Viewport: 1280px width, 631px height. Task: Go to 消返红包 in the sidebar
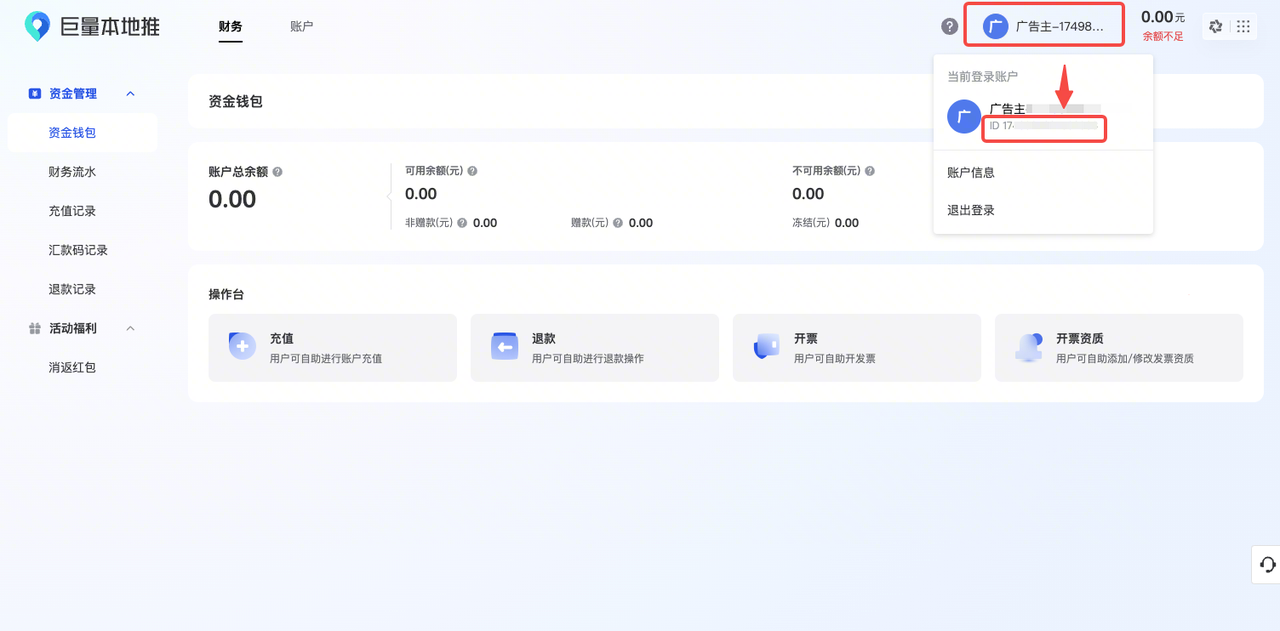(72, 368)
